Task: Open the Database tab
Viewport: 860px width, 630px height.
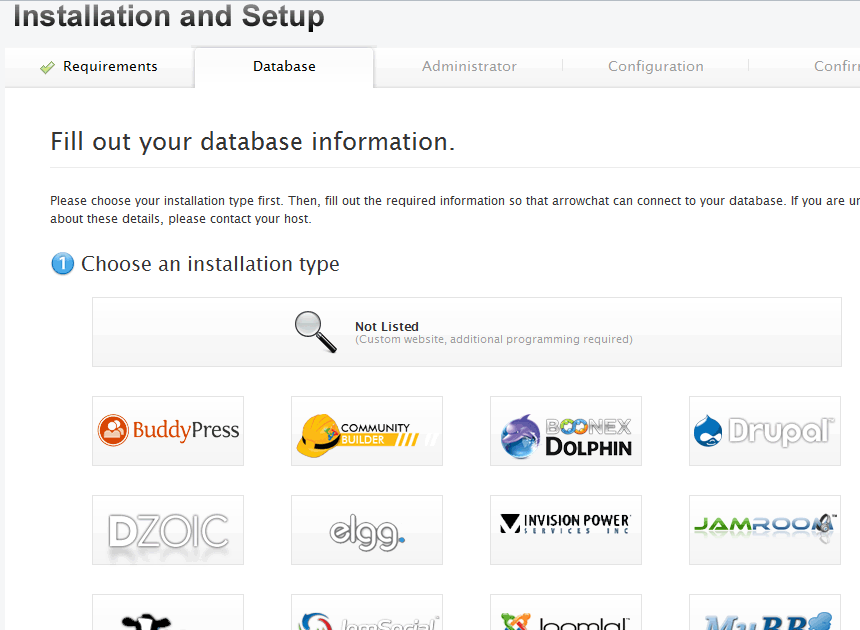Action: (x=284, y=67)
